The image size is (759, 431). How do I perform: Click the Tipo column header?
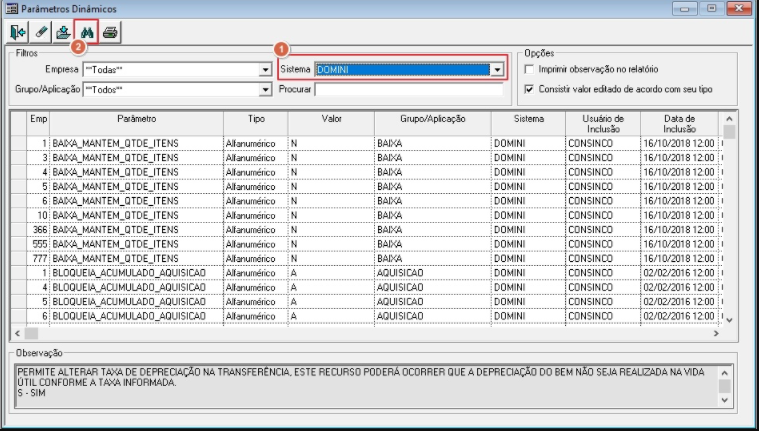(256, 123)
